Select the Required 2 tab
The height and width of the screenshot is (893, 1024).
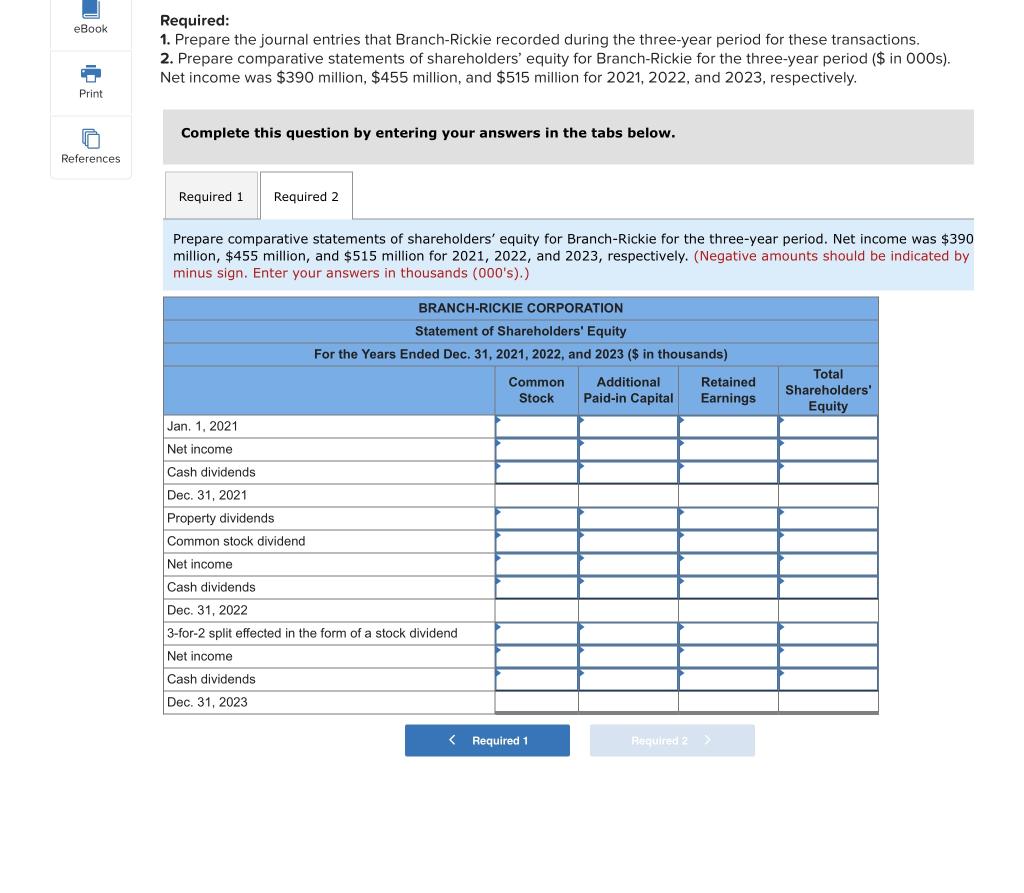(x=306, y=196)
